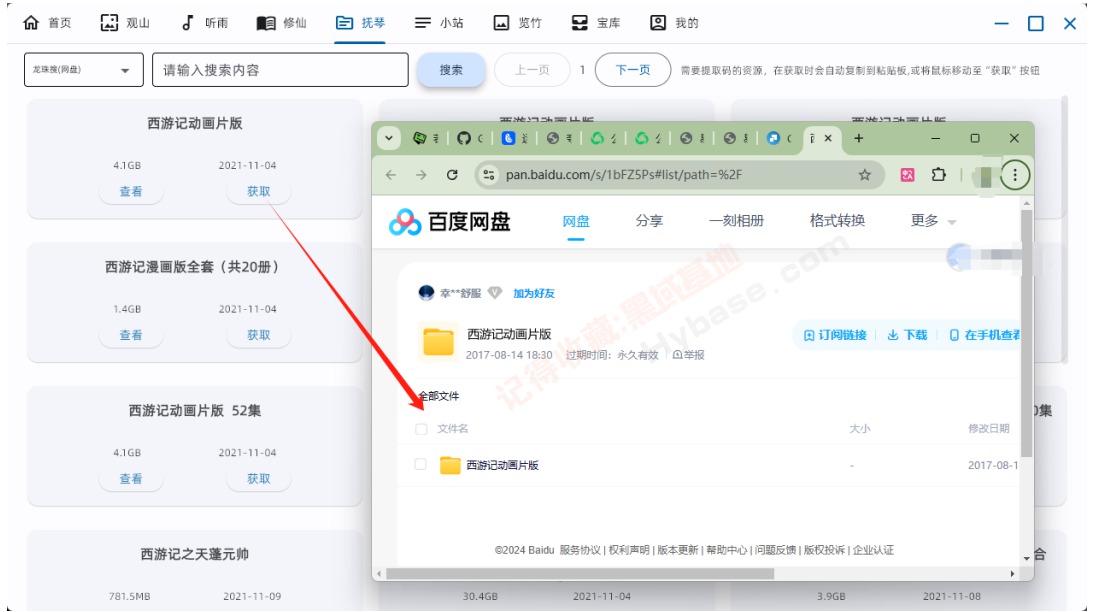Click 查看 for 西游记漫画版全套 card
The width and height of the screenshot is (1094, 612).
click(130, 335)
